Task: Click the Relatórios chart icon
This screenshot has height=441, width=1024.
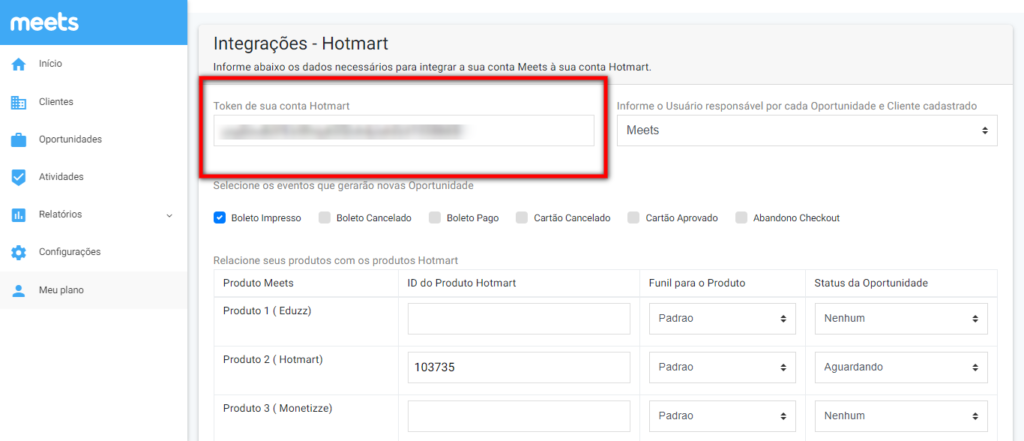Action: pos(19,214)
